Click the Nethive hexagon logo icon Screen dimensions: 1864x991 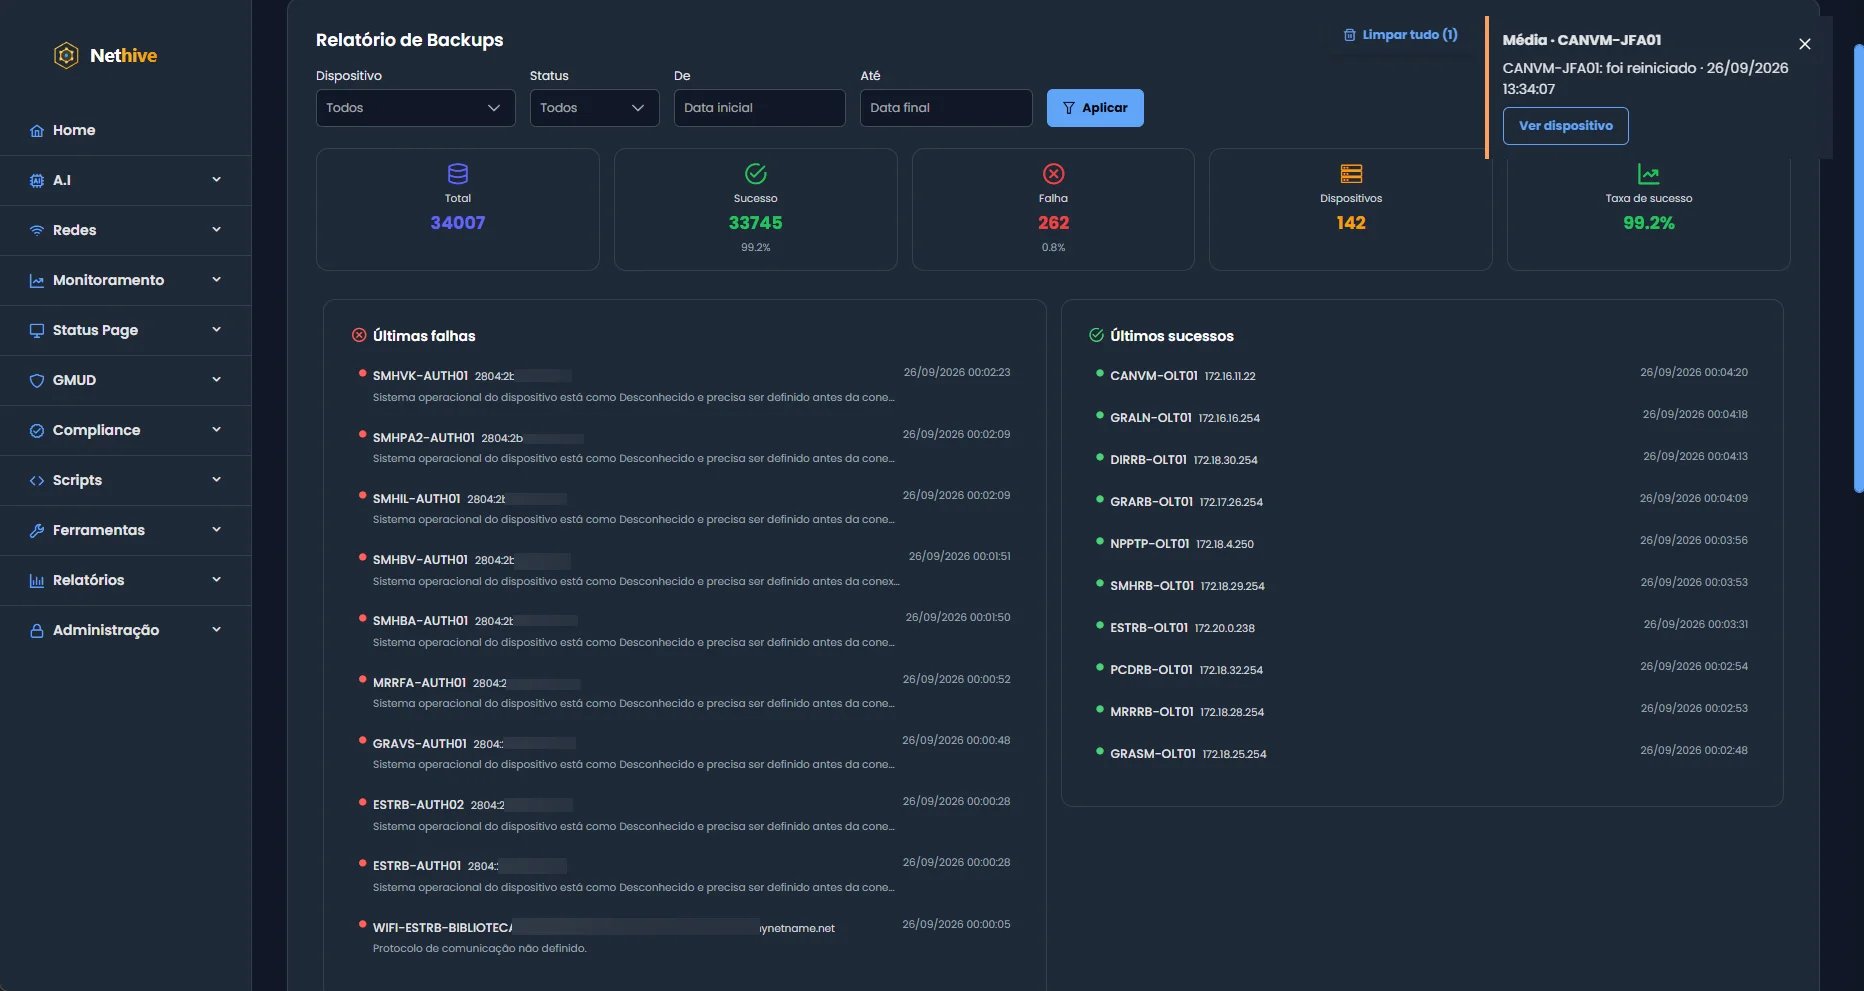pyautogui.click(x=66, y=55)
